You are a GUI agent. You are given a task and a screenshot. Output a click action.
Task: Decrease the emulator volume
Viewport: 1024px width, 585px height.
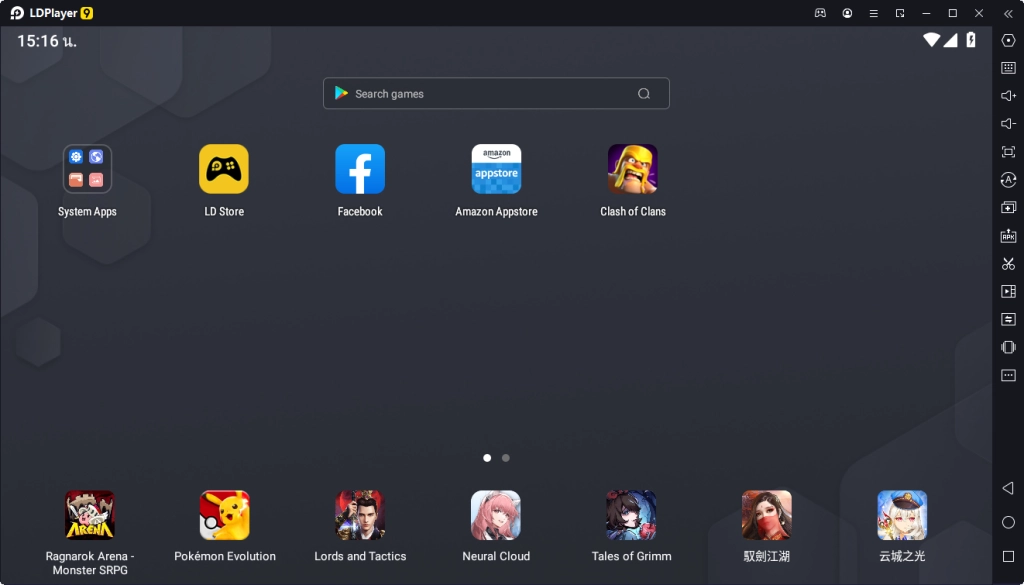pyautogui.click(x=1008, y=123)
